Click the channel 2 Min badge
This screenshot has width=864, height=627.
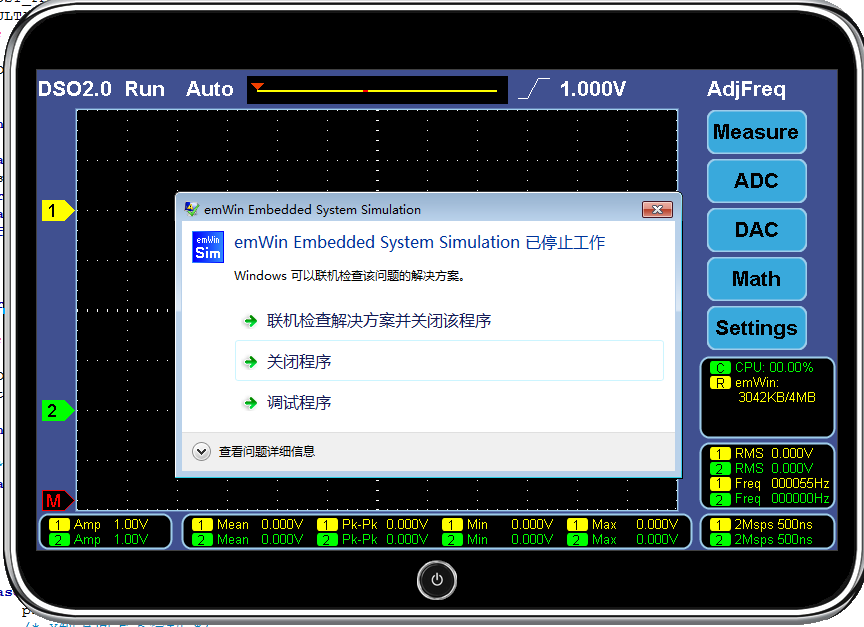[x=452, y=540]
